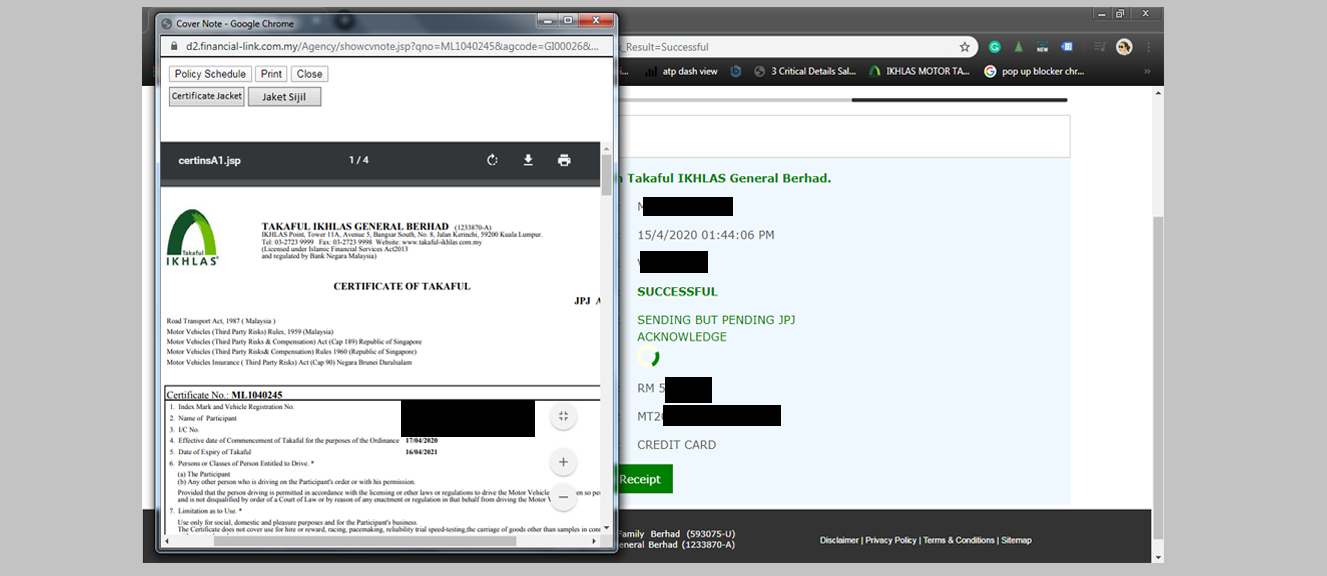The height and width of the screenshot is (576, 1327).
Task: Open the IKHLAS MOTOR TA... bookmark
Action: tap(919, 72)
